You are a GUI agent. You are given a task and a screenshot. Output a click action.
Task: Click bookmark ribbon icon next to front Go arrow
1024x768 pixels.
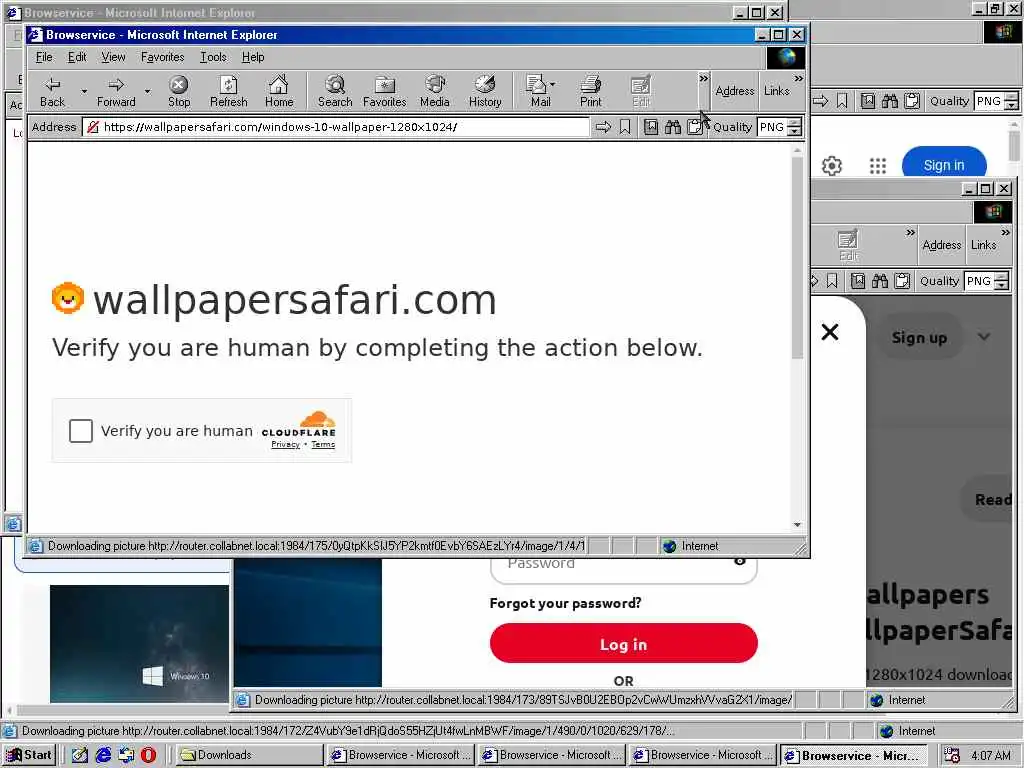pos(625,127)
